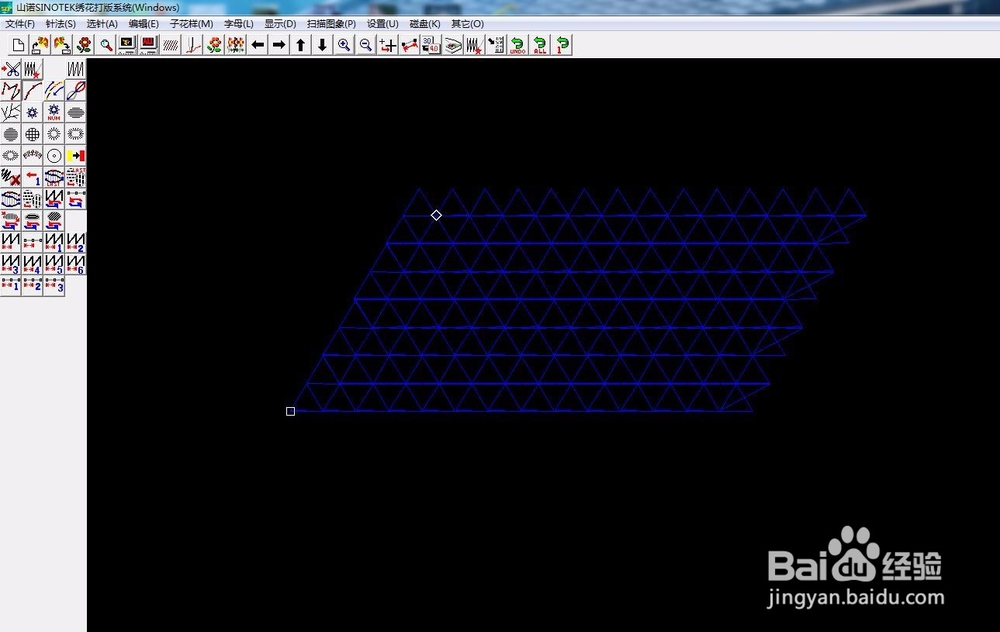Select the yellow-to-red arrow color change tool
1000x632 pixels.
click(75, 156)
